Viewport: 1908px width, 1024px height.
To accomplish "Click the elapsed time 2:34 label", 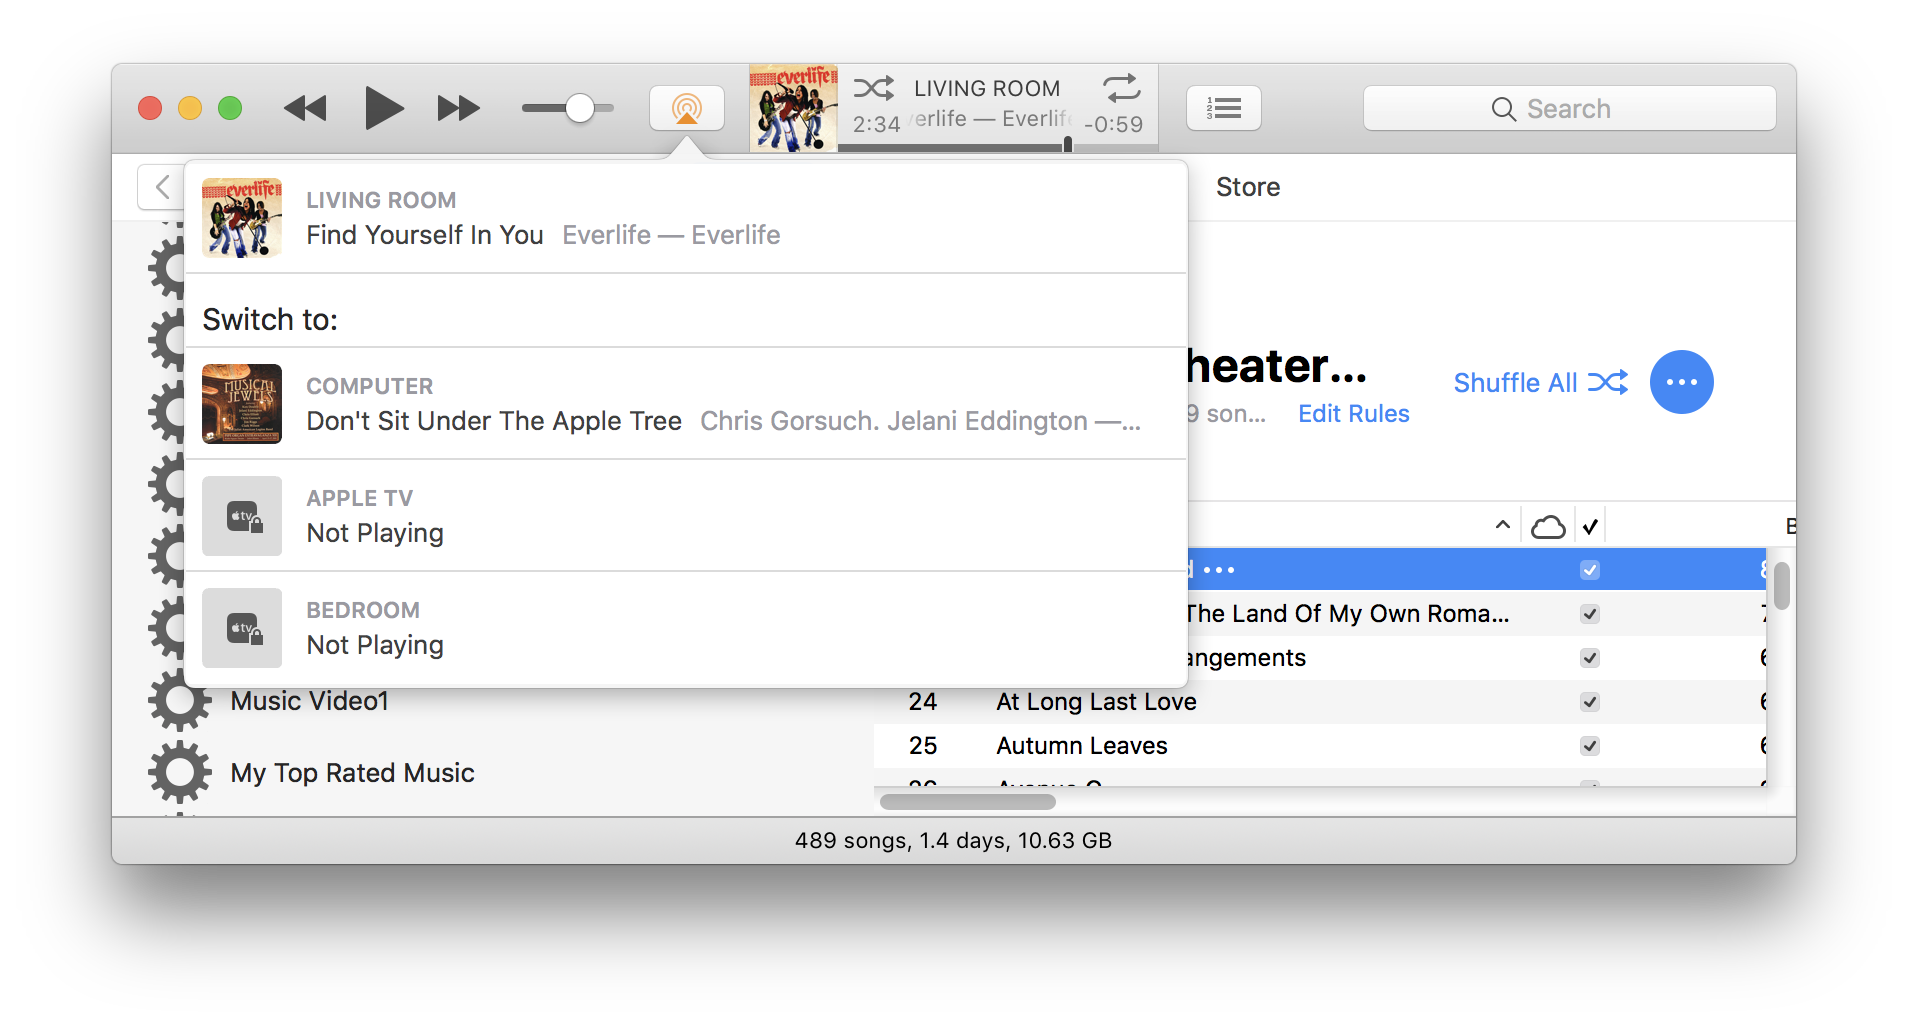I will 876,124.
